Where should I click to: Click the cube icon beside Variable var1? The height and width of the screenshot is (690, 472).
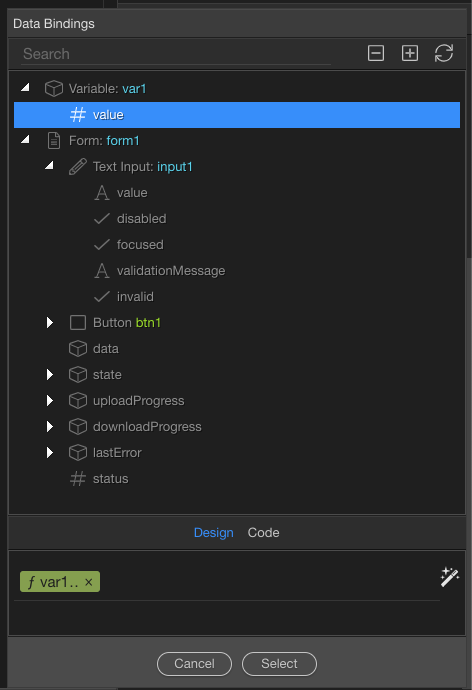click(x=54, y=88)
